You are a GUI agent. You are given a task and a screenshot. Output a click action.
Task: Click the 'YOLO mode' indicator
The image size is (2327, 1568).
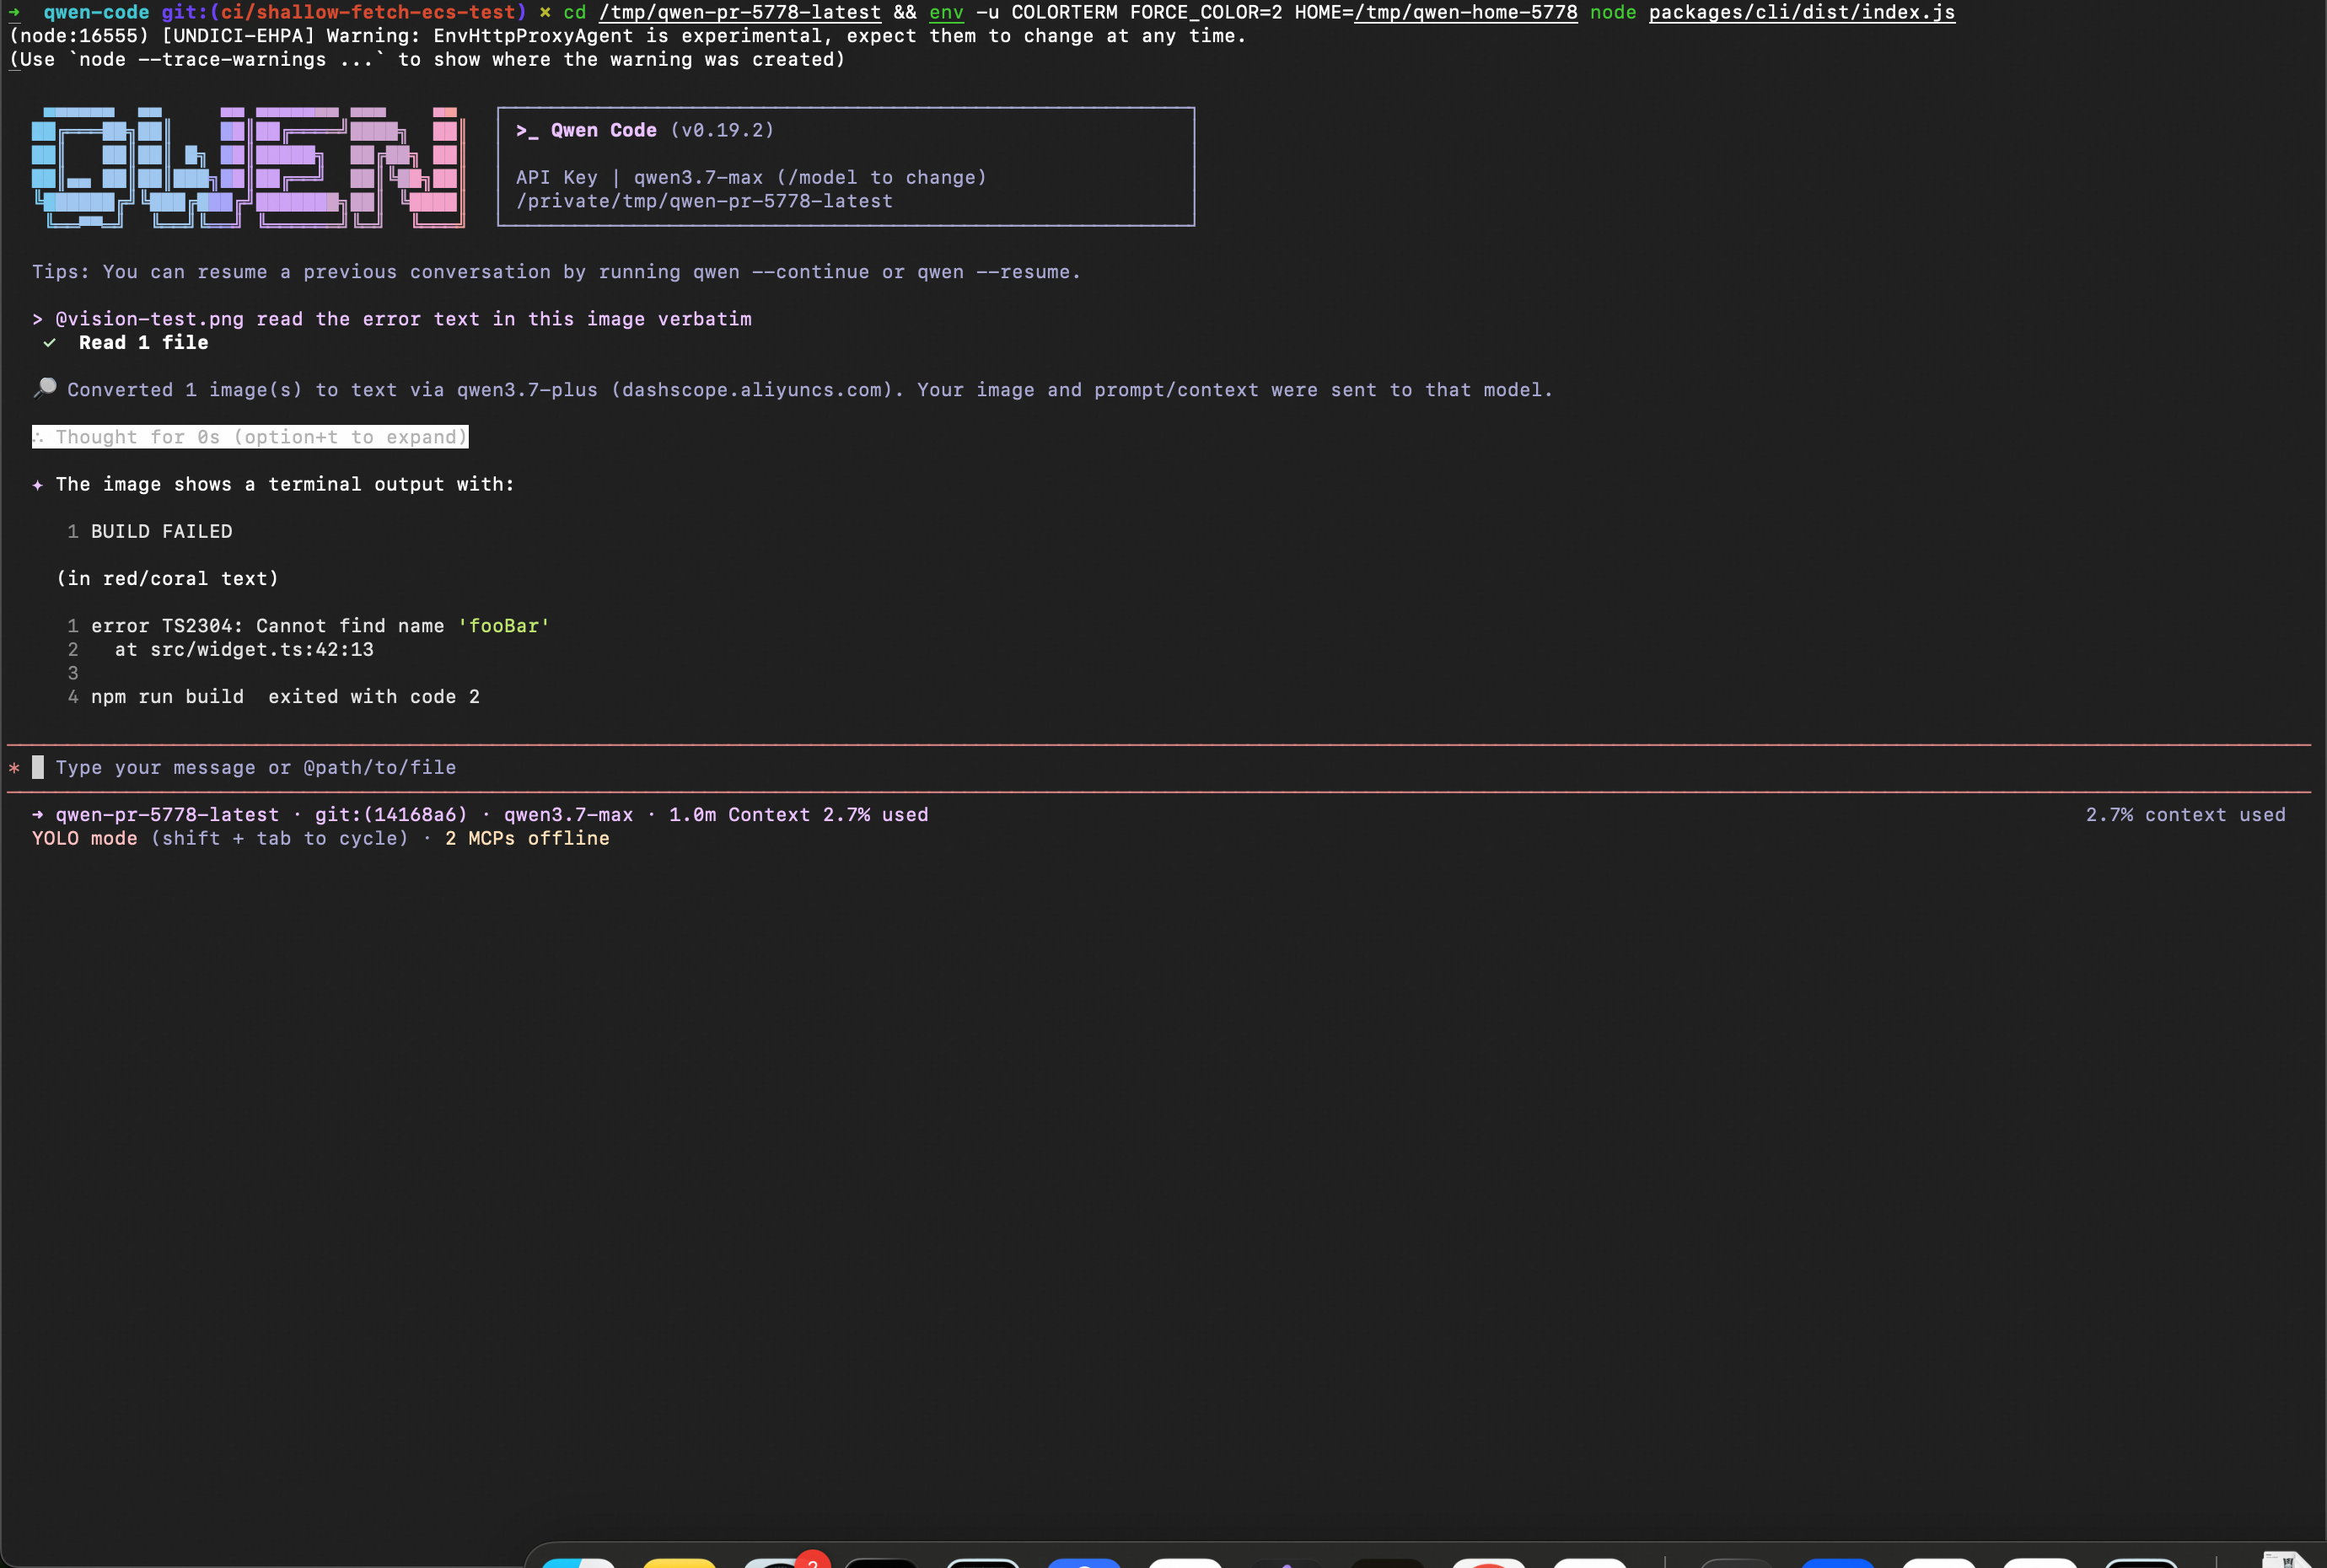[85, 839]
